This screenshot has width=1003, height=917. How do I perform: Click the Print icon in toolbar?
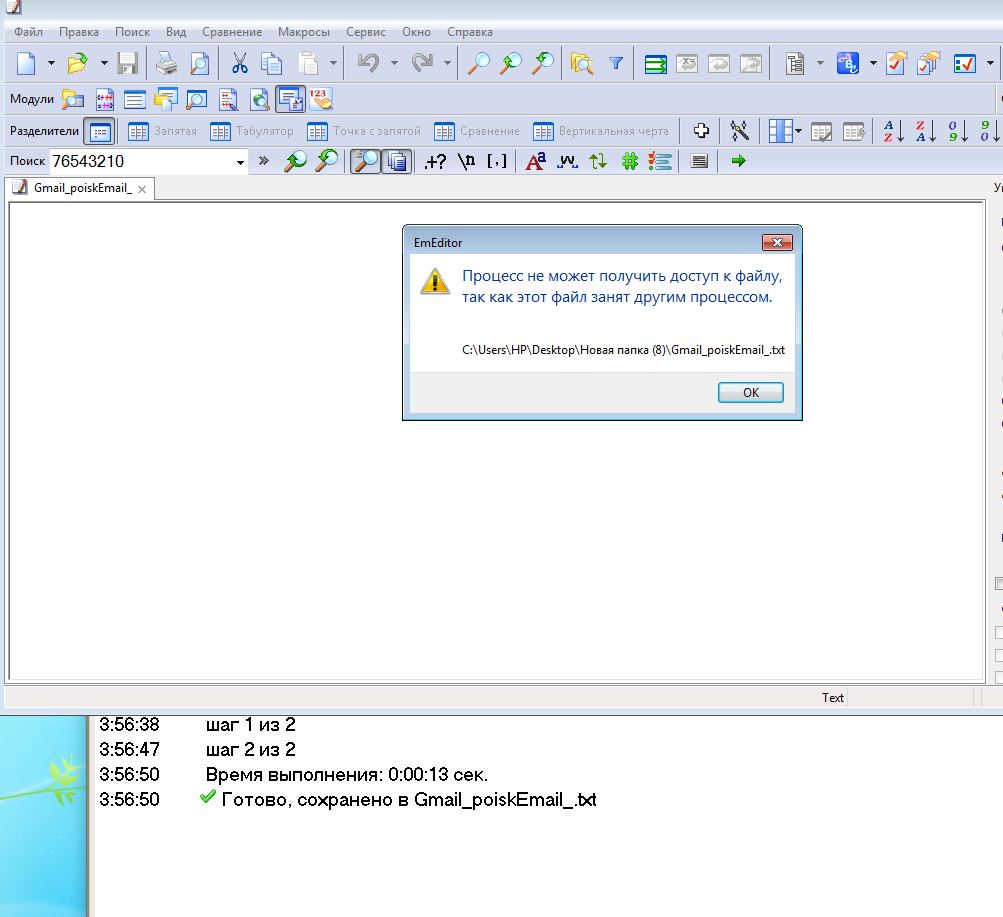[166, 64]
